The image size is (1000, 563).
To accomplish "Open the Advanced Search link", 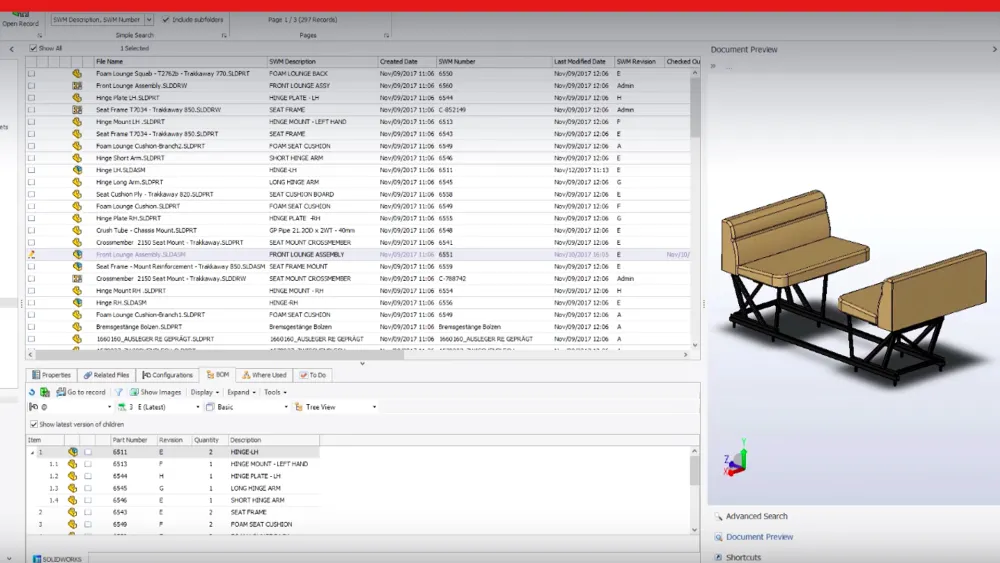I will 756,516.
